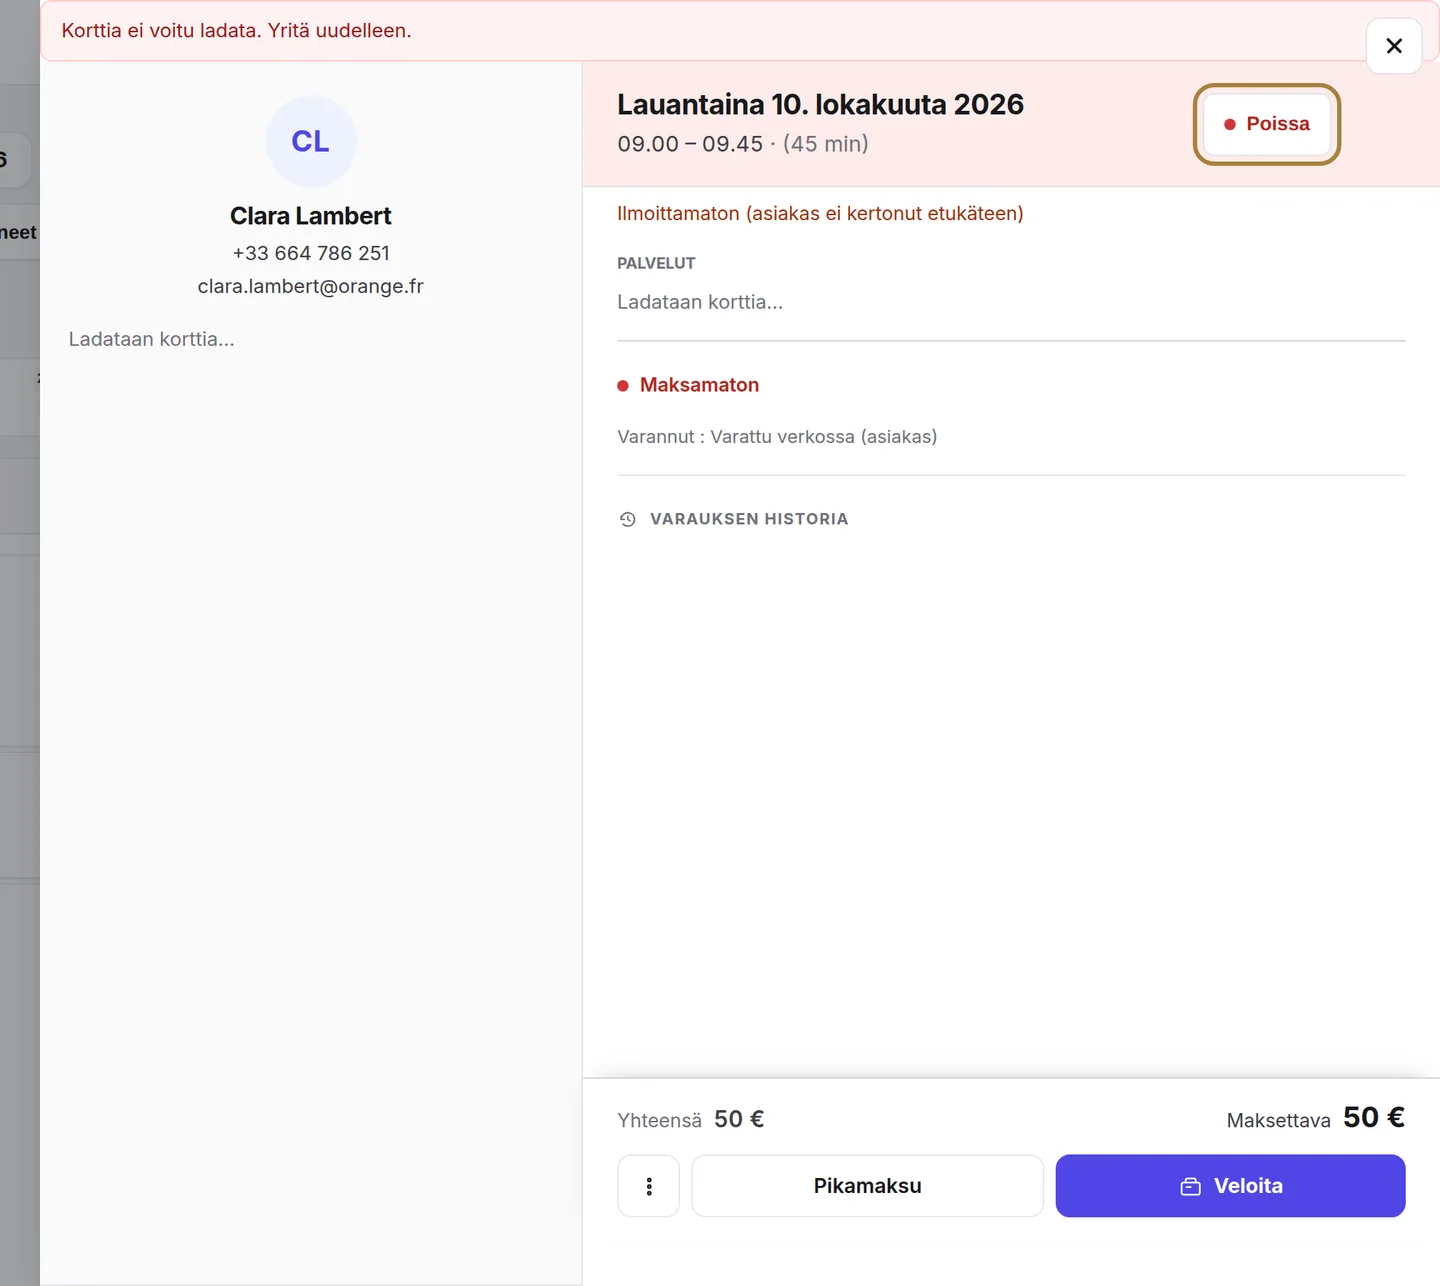Click the history clock icon

point(628,519)
